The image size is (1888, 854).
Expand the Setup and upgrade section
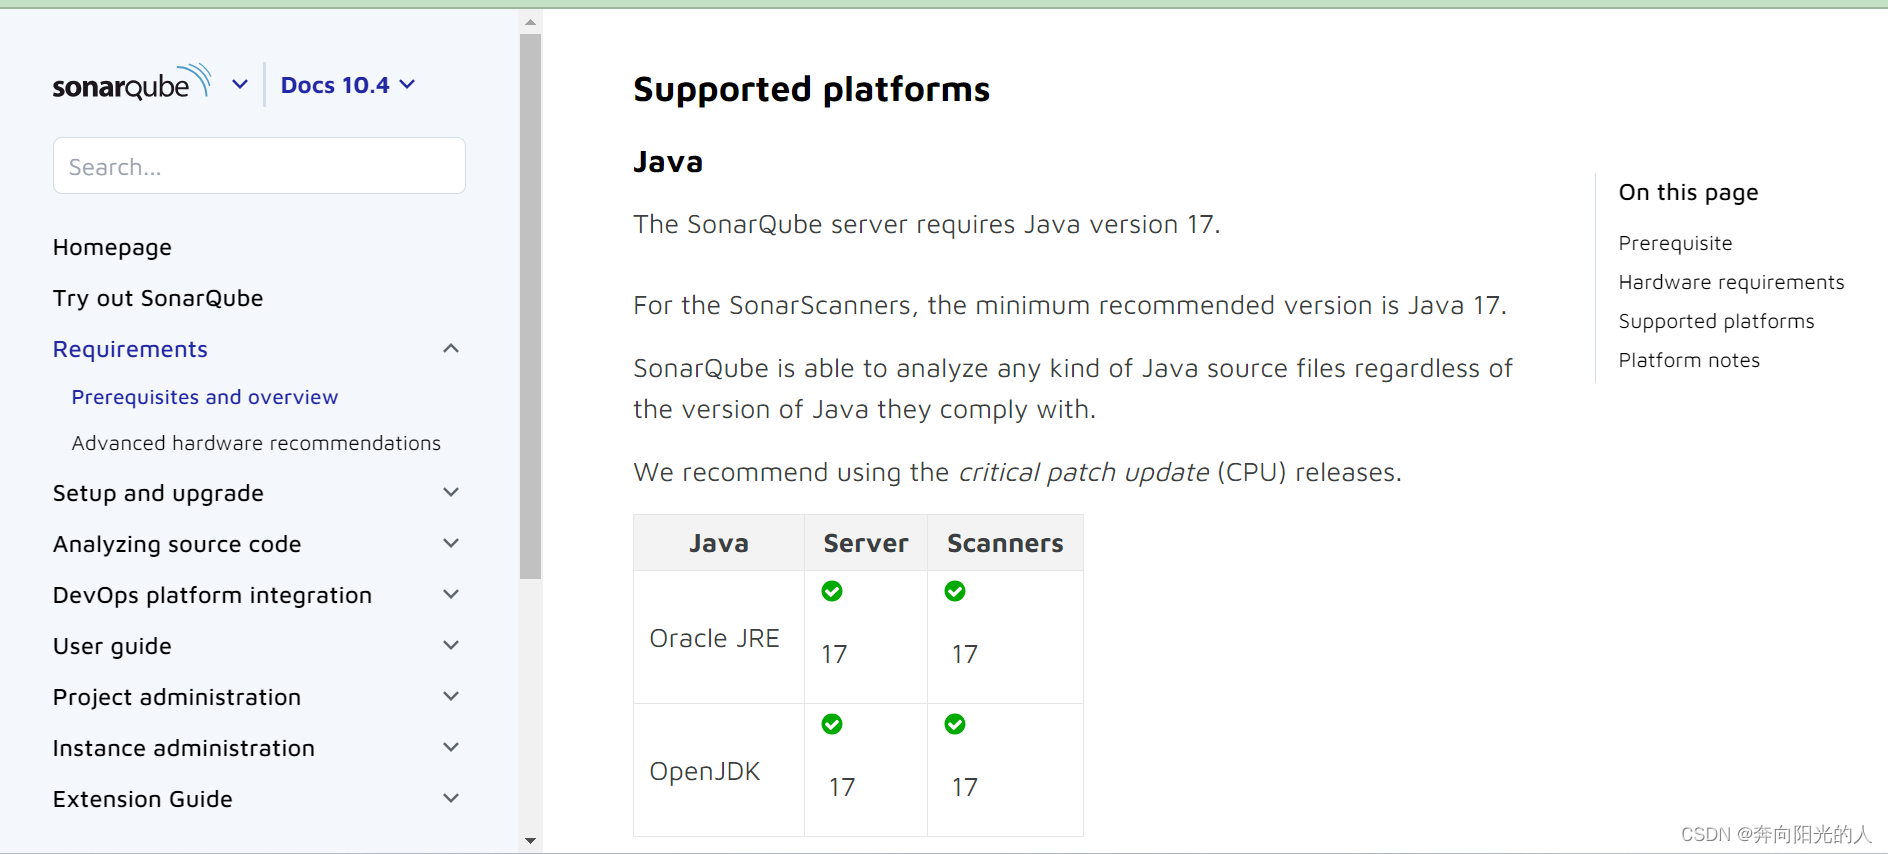pos(451,493)
